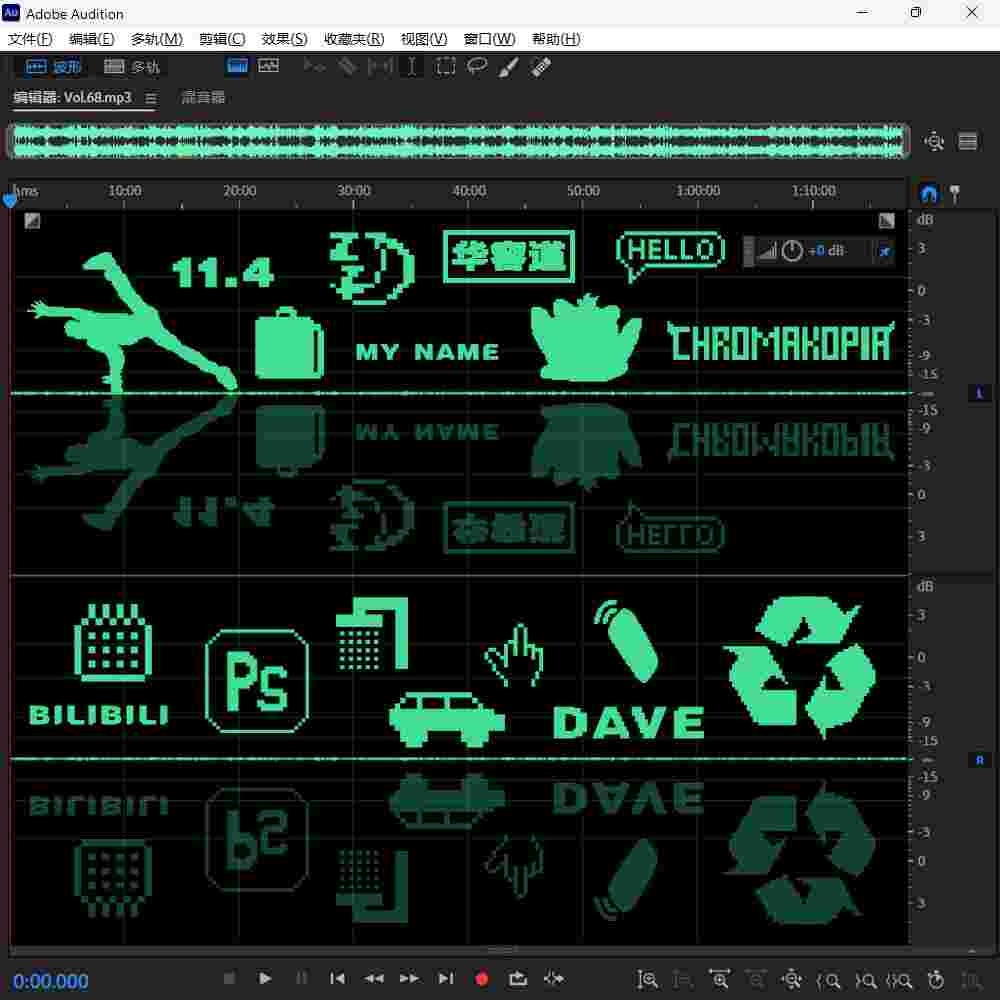Image resolution: width=1000 pixels, height=1000 pixels.
Task: Switch to 多轨 multitrack view
Action: click(132, 67)
